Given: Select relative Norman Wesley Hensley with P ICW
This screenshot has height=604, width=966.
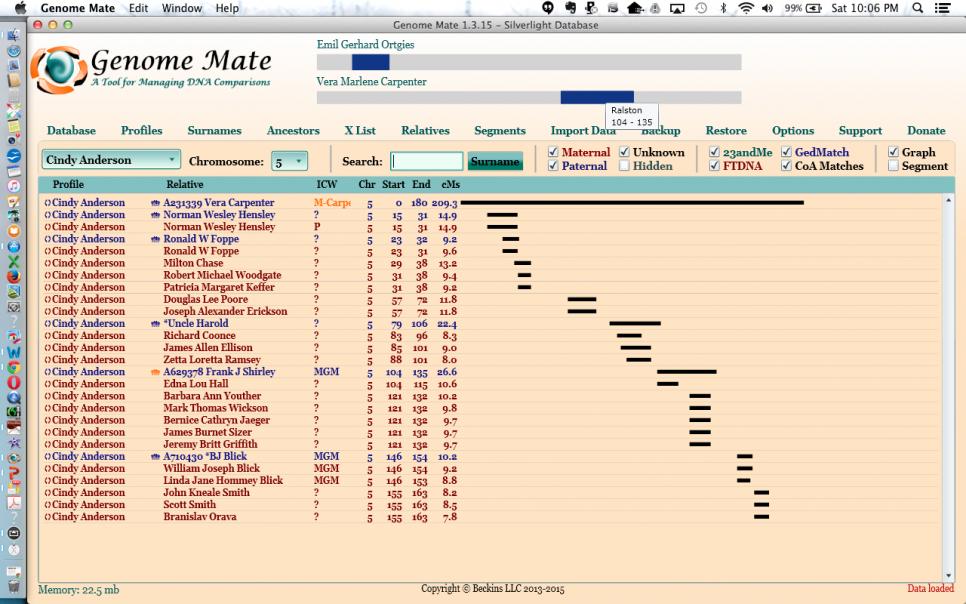Looking at the screenshot, I should 219,227.
